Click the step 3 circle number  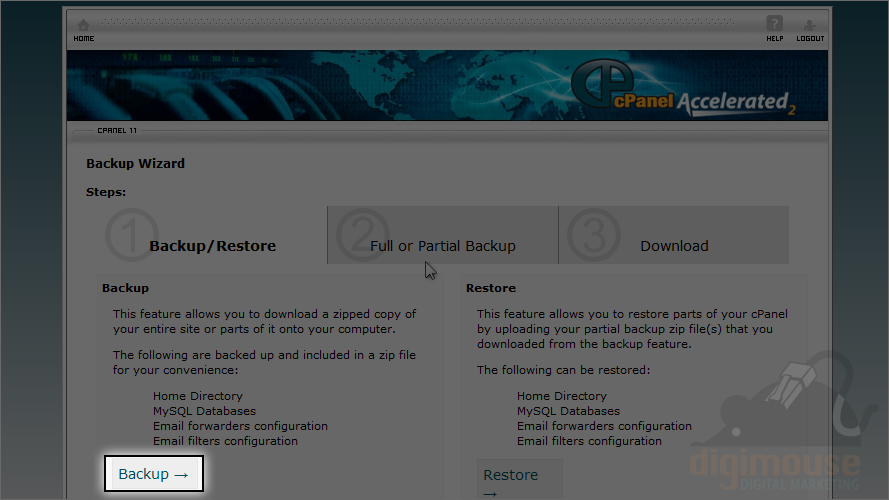pyautogui.click(x=594, y=235)
